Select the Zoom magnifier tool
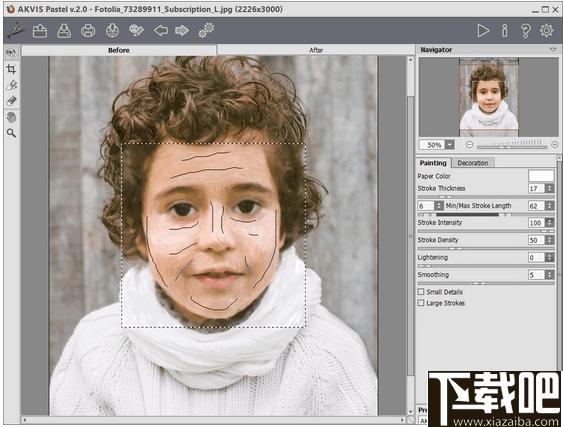Screen dimensions: 563x427 [x=11, y=133]
